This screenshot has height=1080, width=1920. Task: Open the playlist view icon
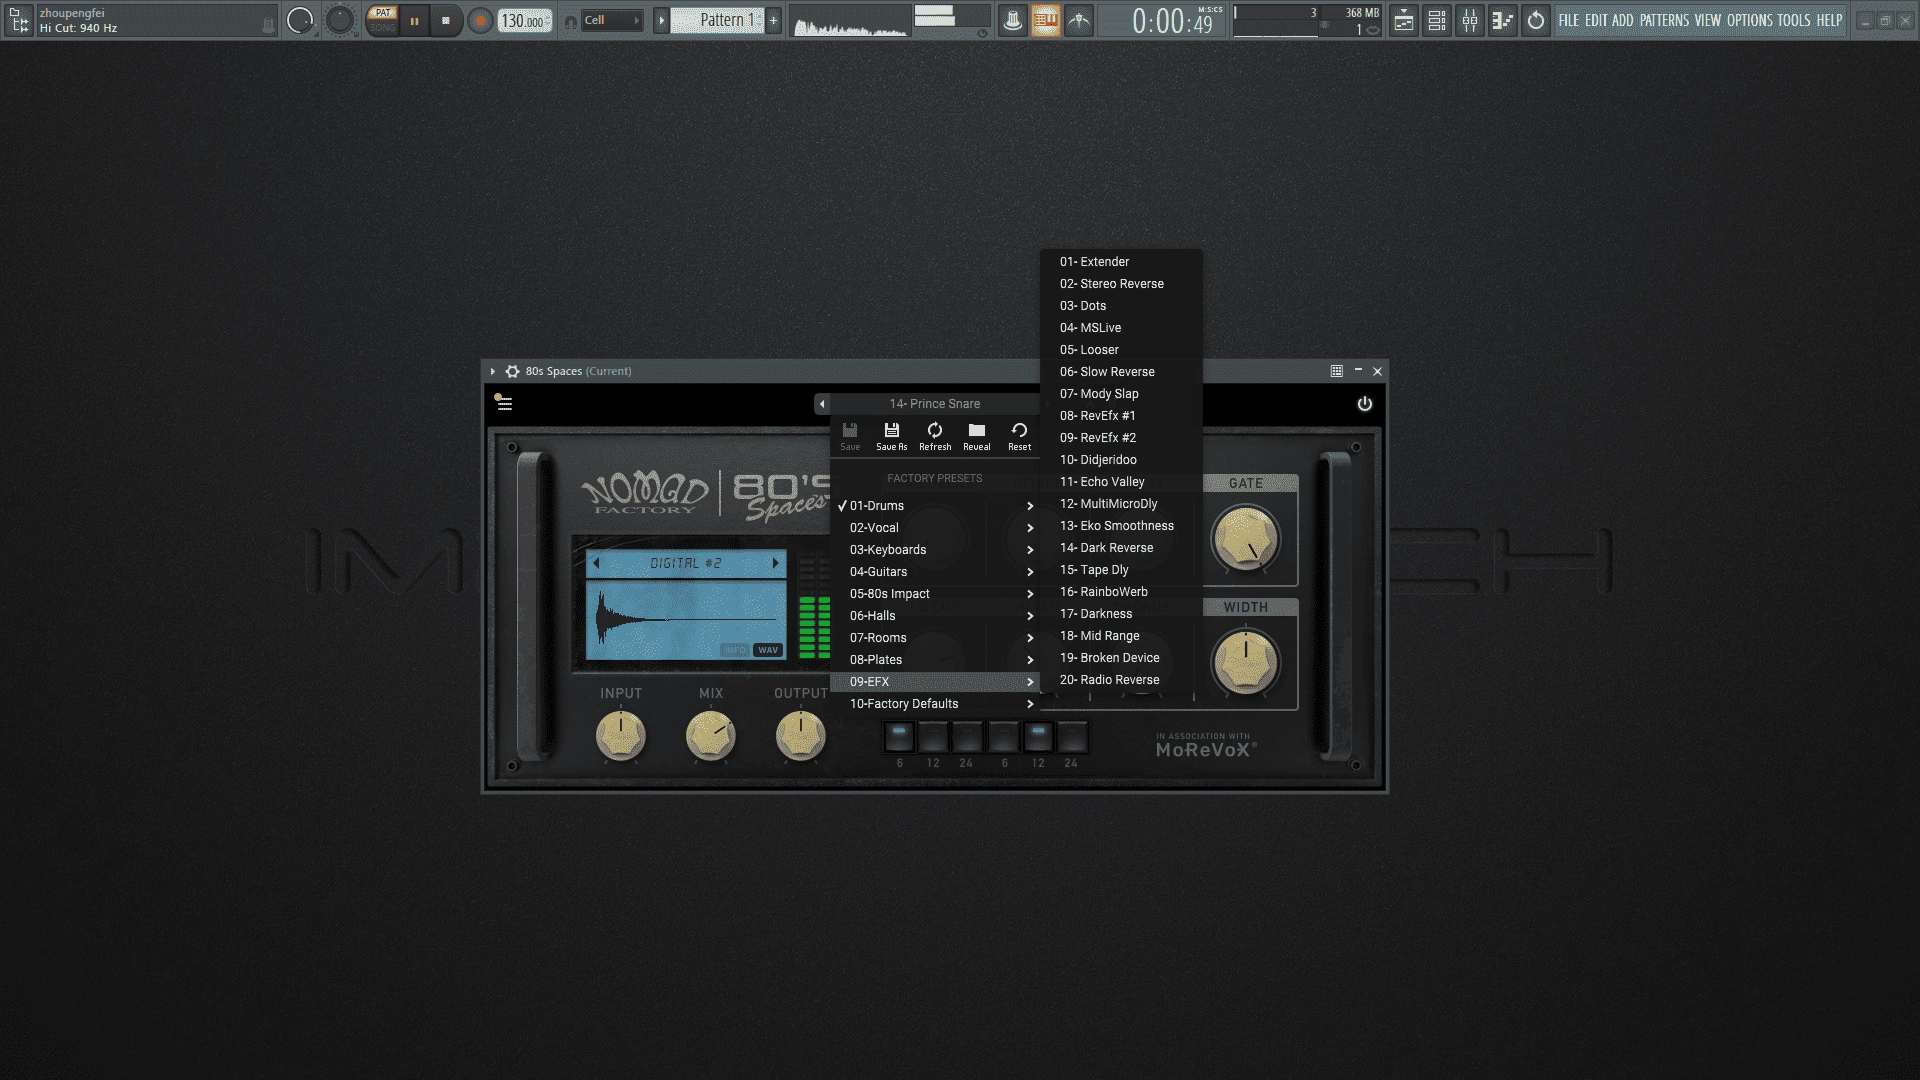(1403, 20)
